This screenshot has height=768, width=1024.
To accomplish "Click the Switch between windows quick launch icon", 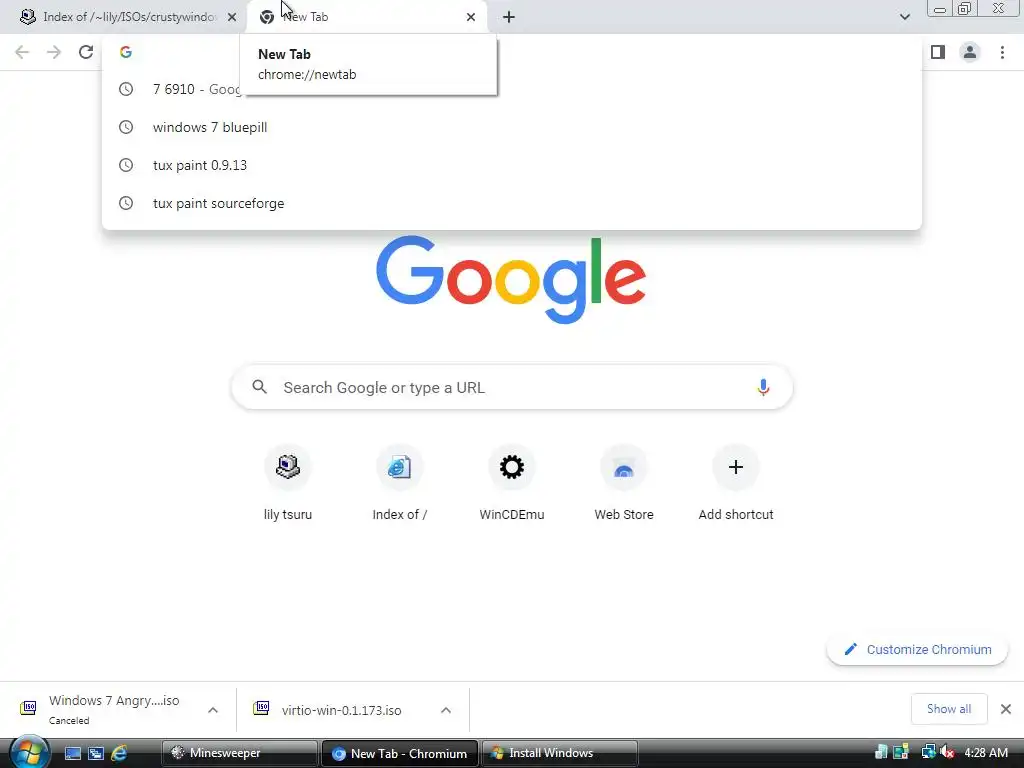I will (96, 754).
